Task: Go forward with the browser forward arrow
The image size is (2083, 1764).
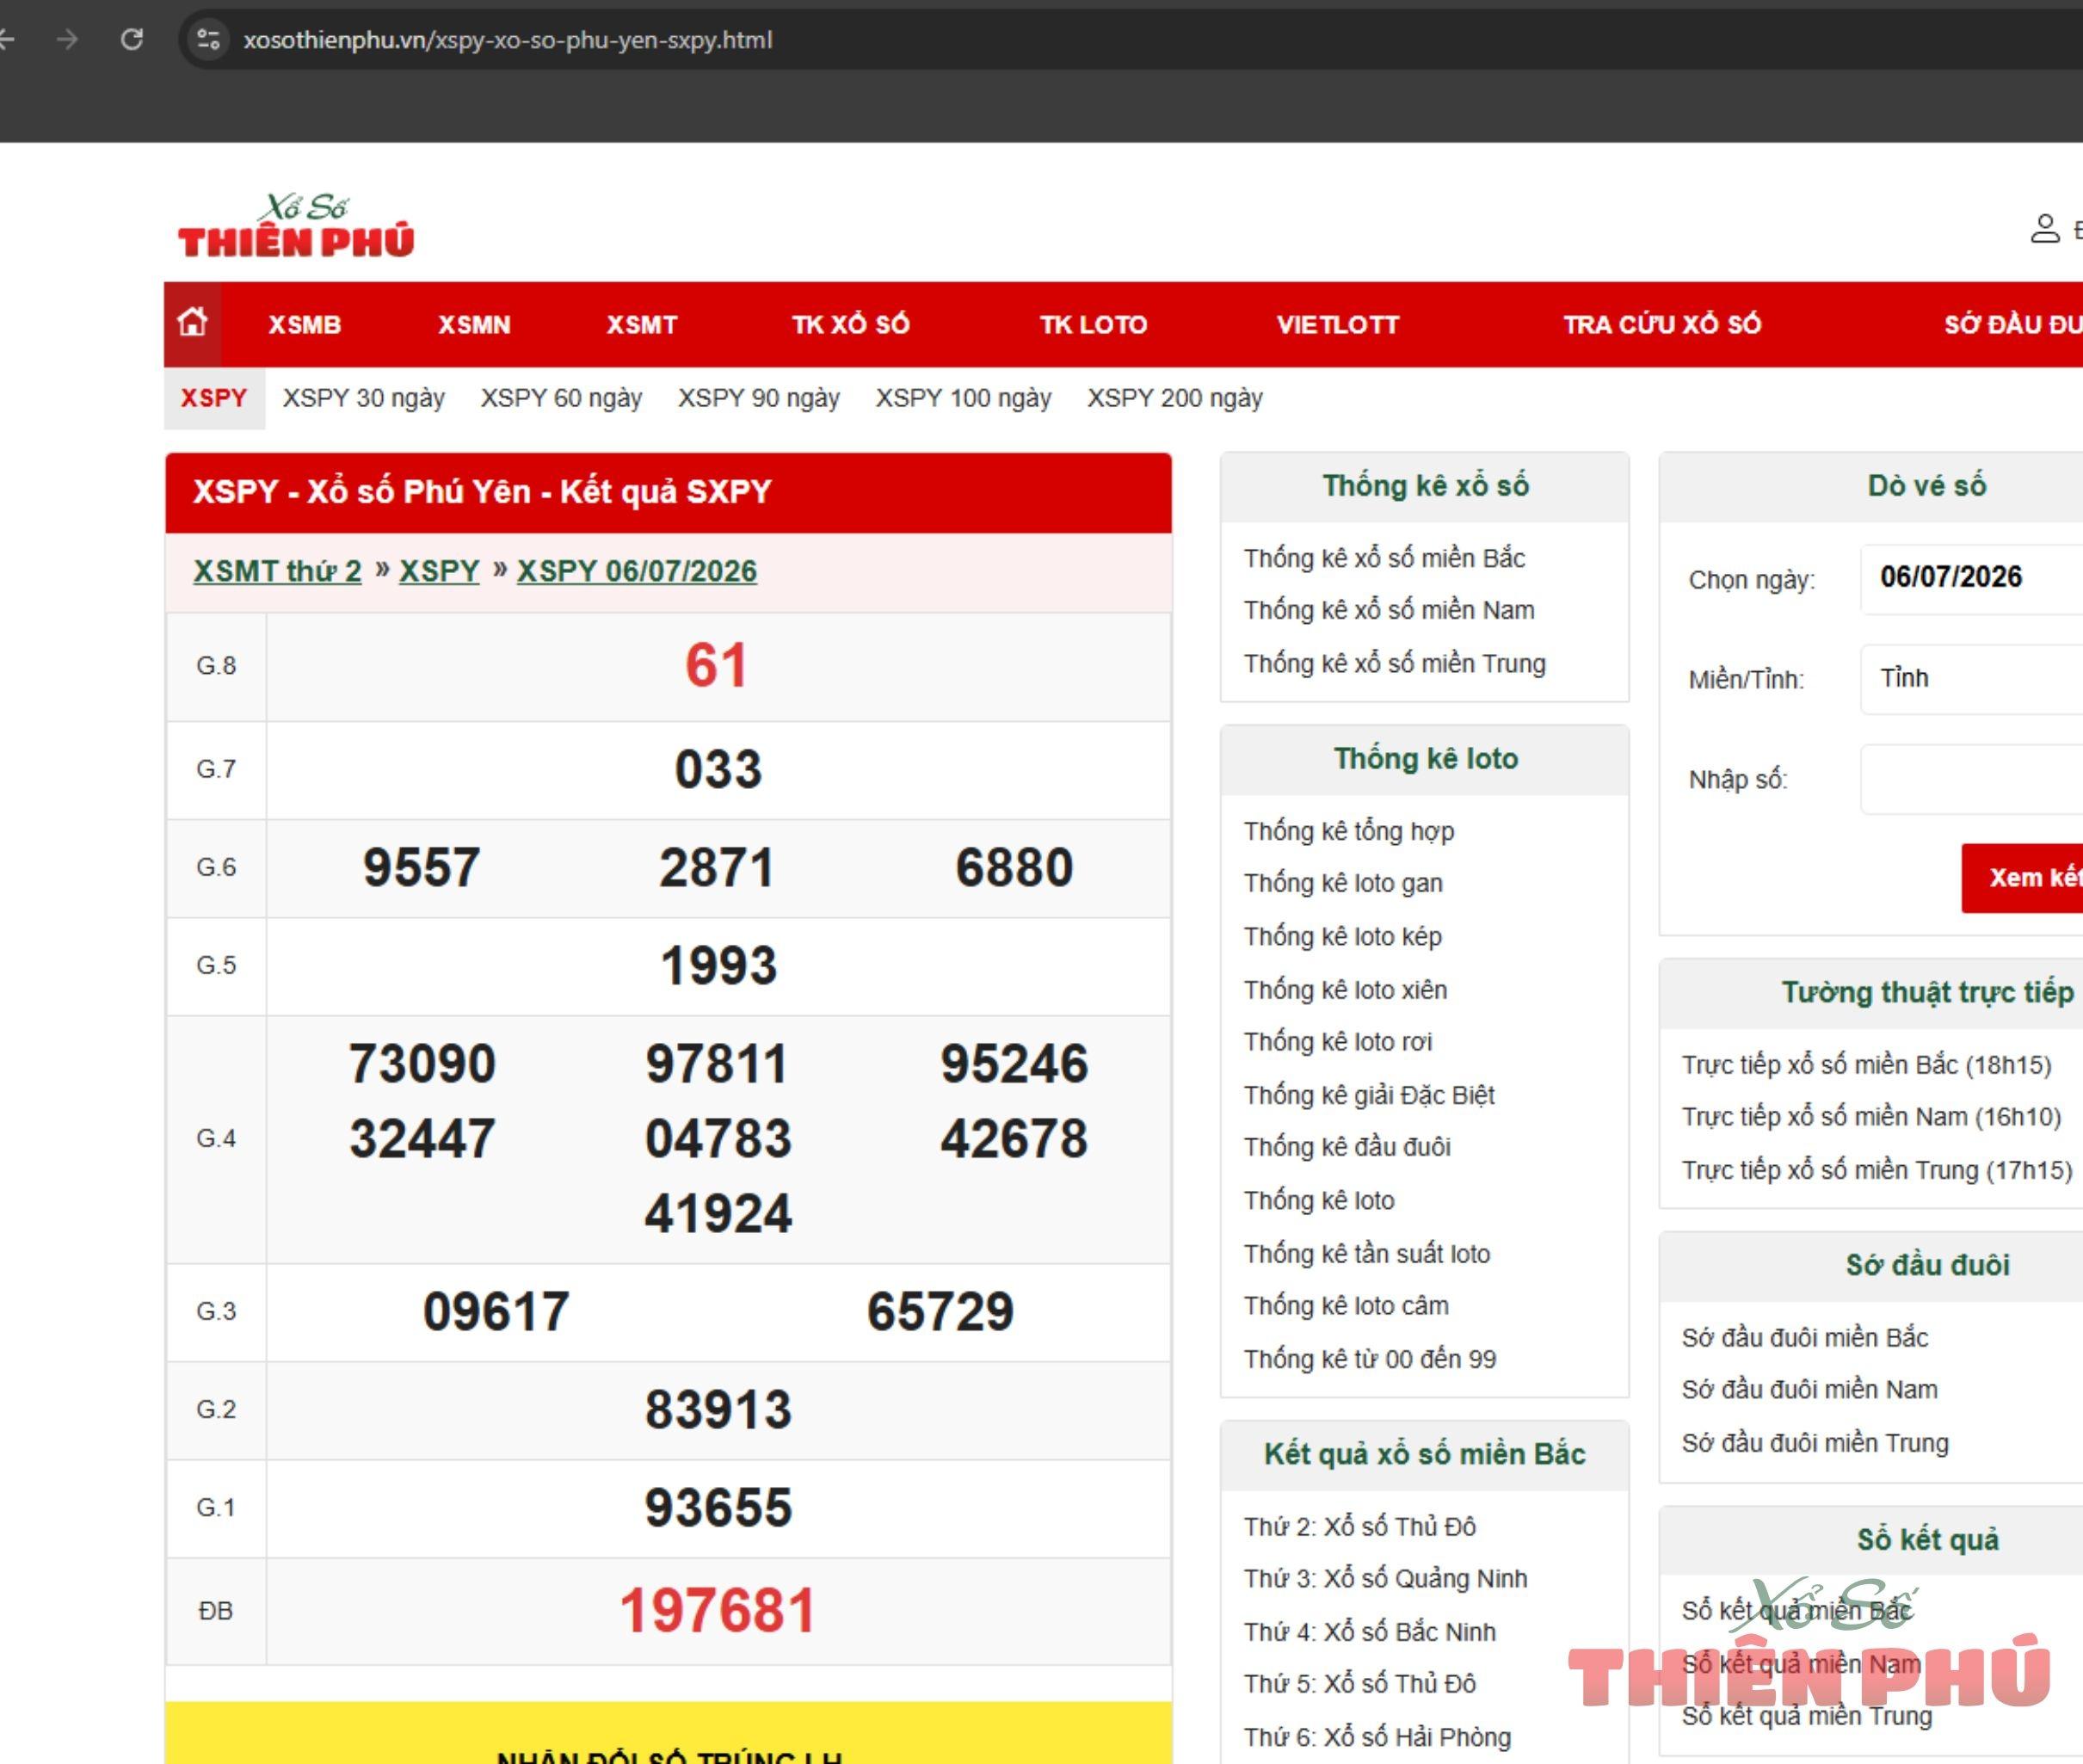Action: point(68,40)
